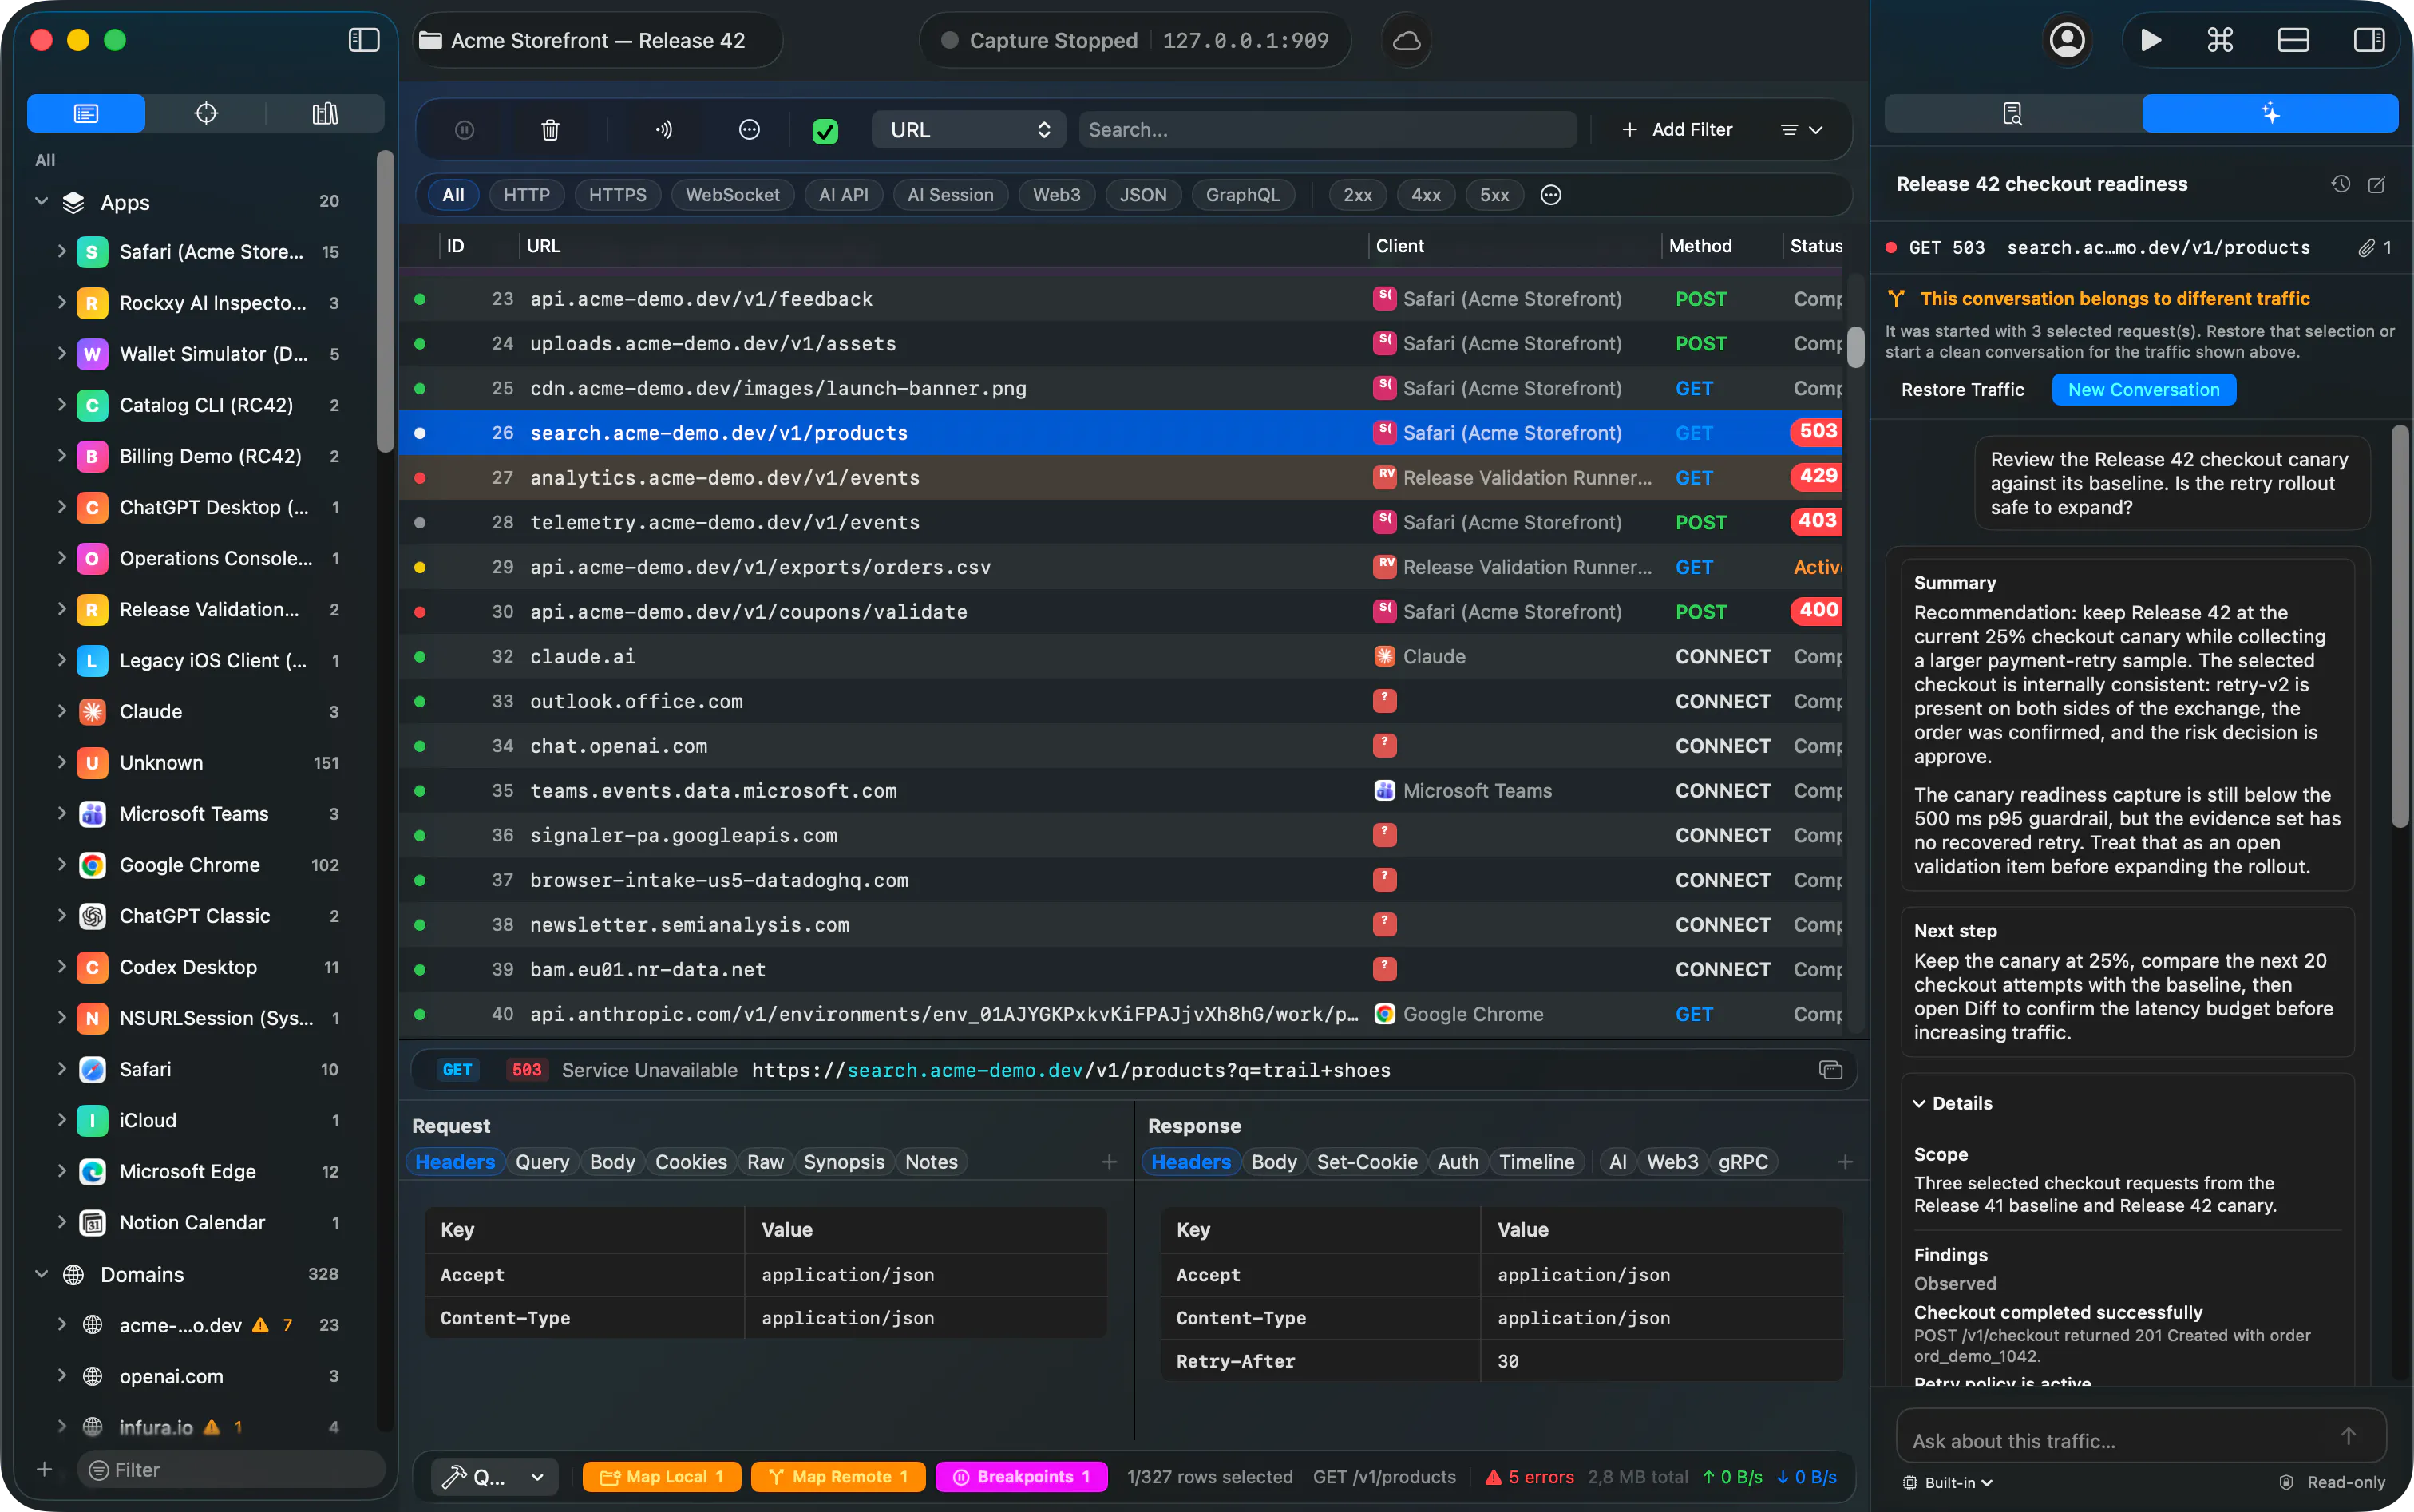Open the books library tab in the sidebar
Image resolution: width=2414 pixels, height=1512 pixels.
point(325,113)
